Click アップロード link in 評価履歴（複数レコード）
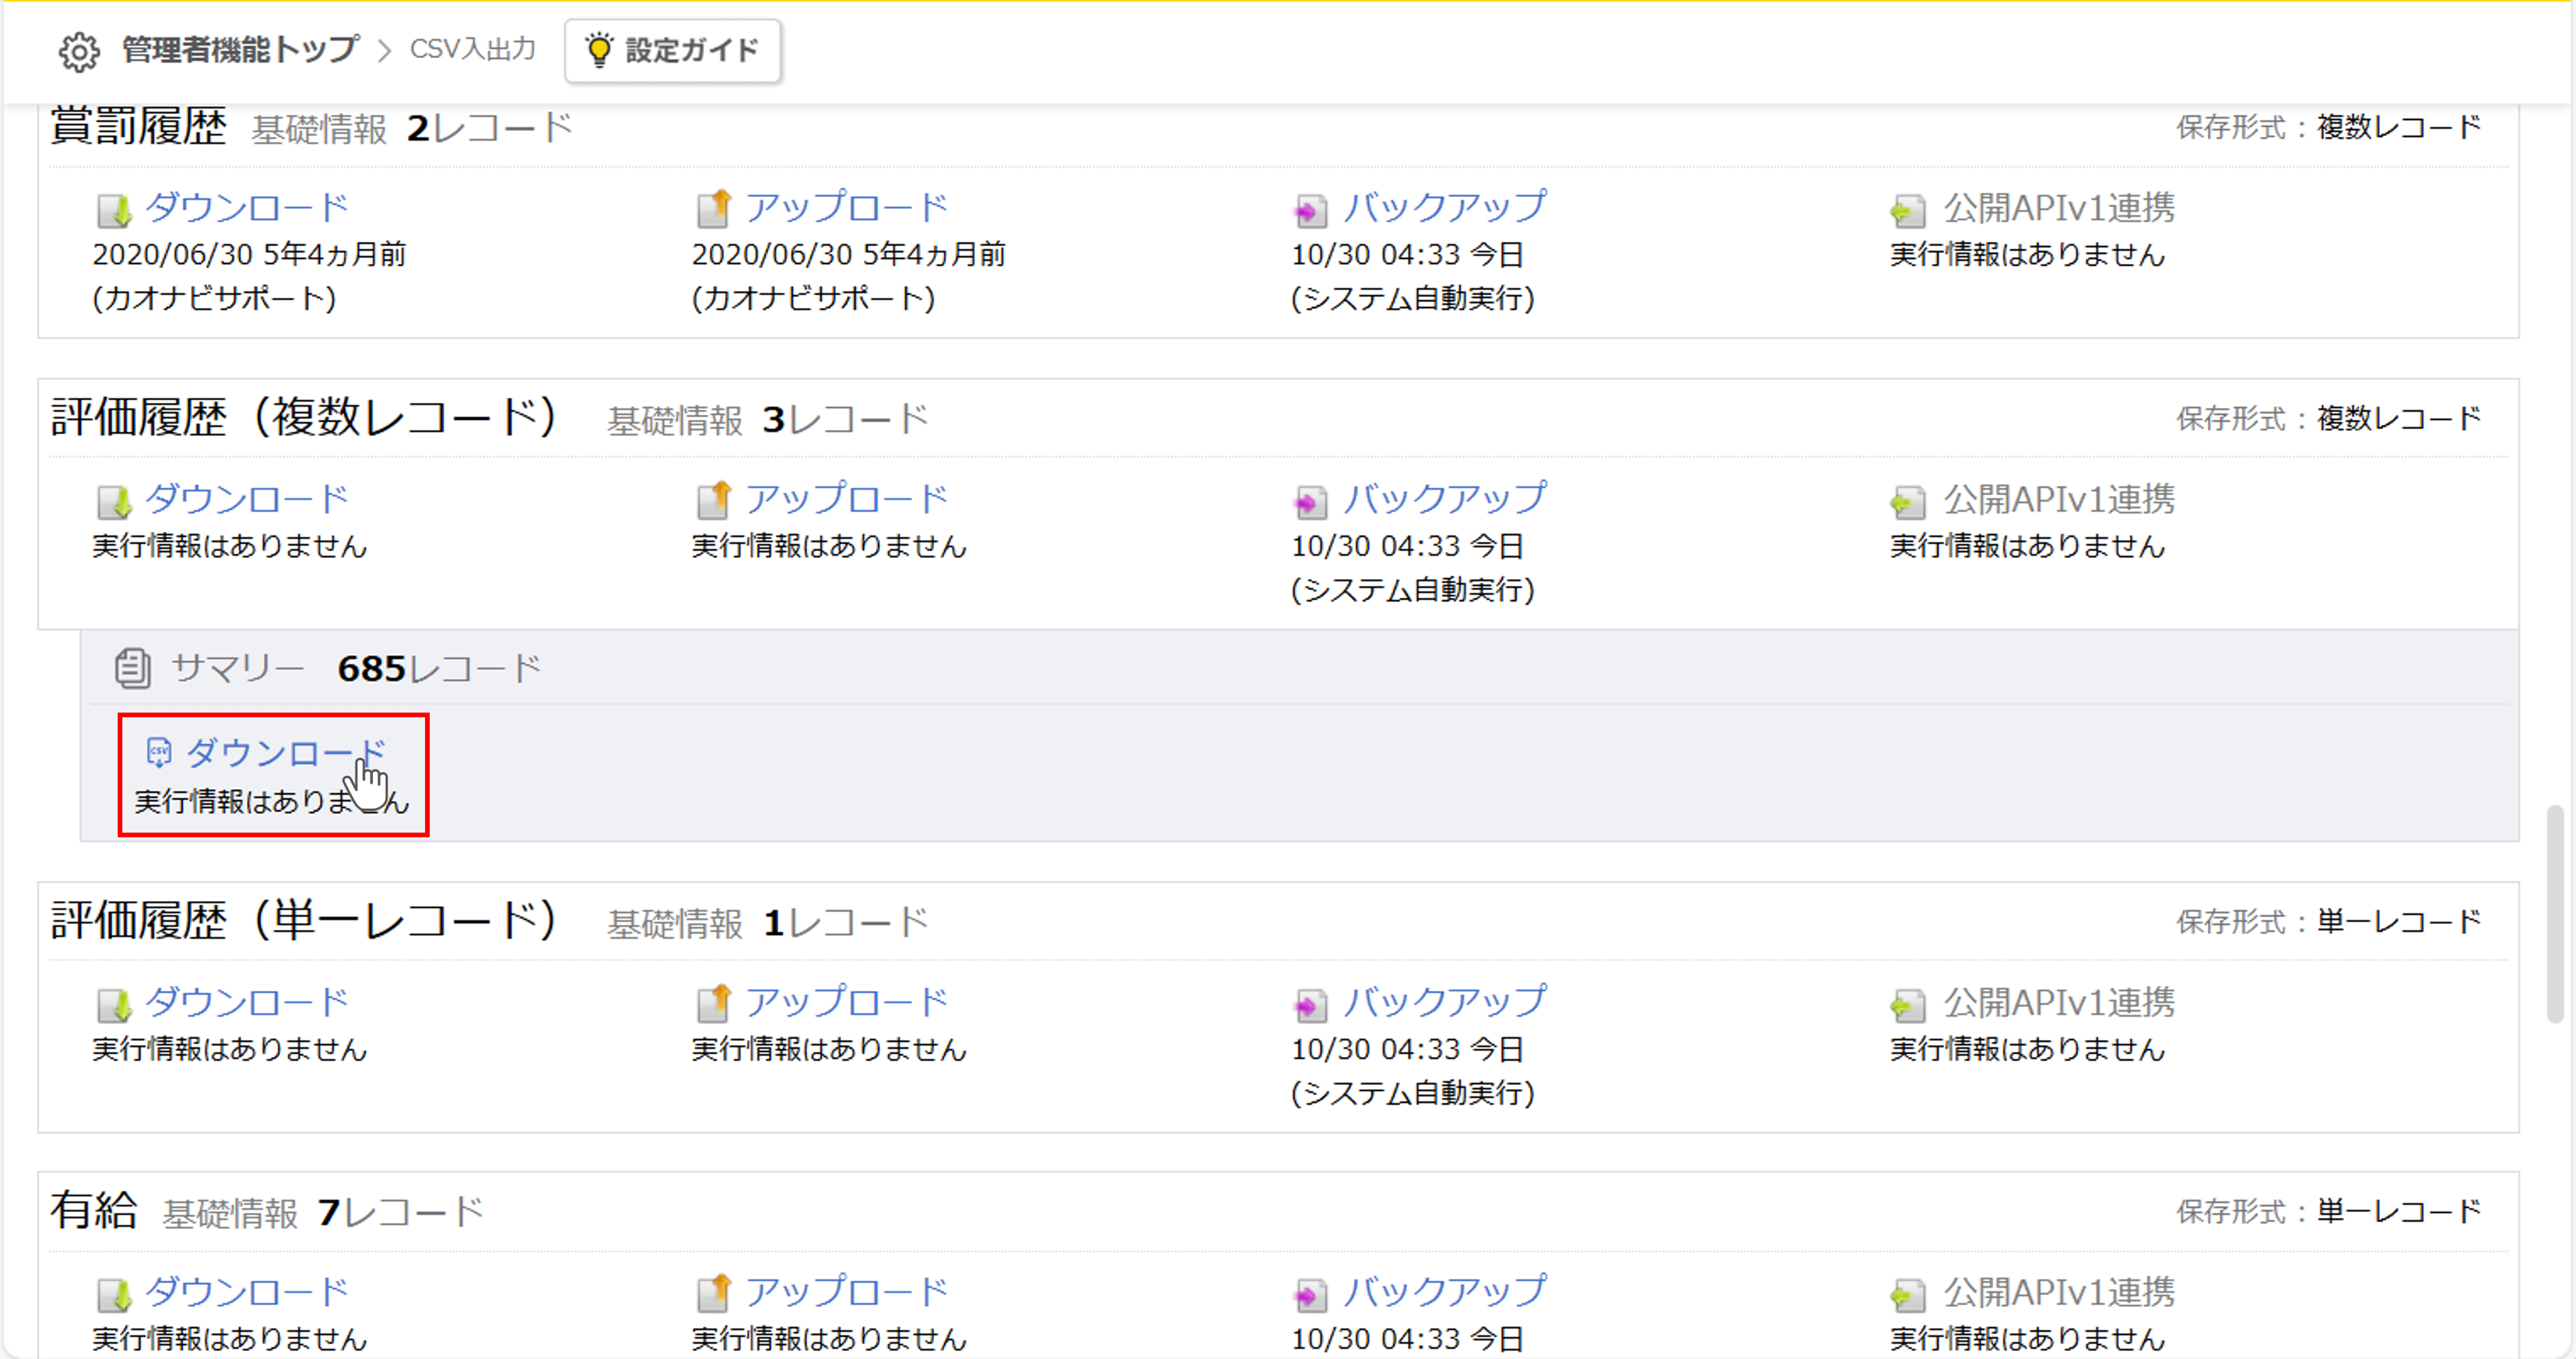Viewport: 2576px width, 1359px height. tap(846, 499)
